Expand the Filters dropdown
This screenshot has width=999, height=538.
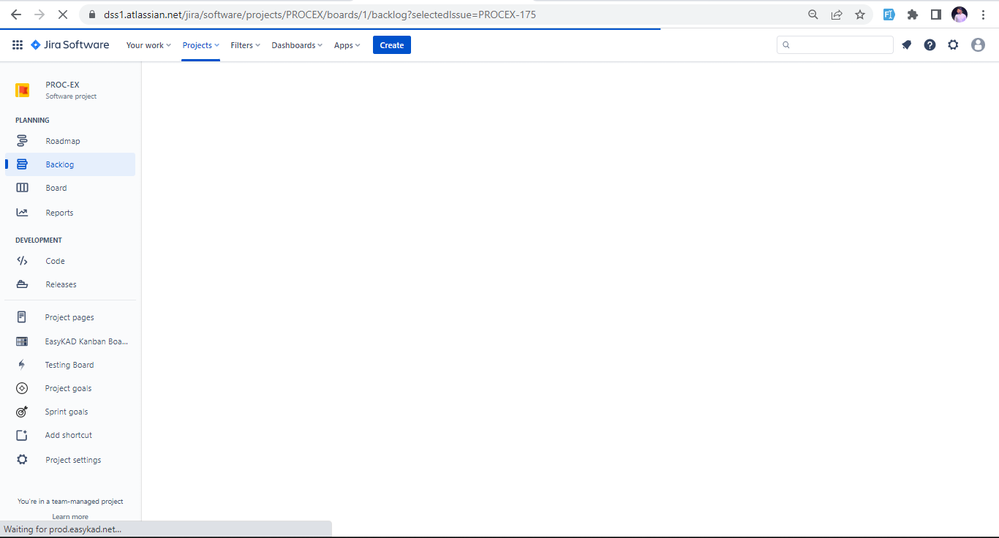pos(245,45)
